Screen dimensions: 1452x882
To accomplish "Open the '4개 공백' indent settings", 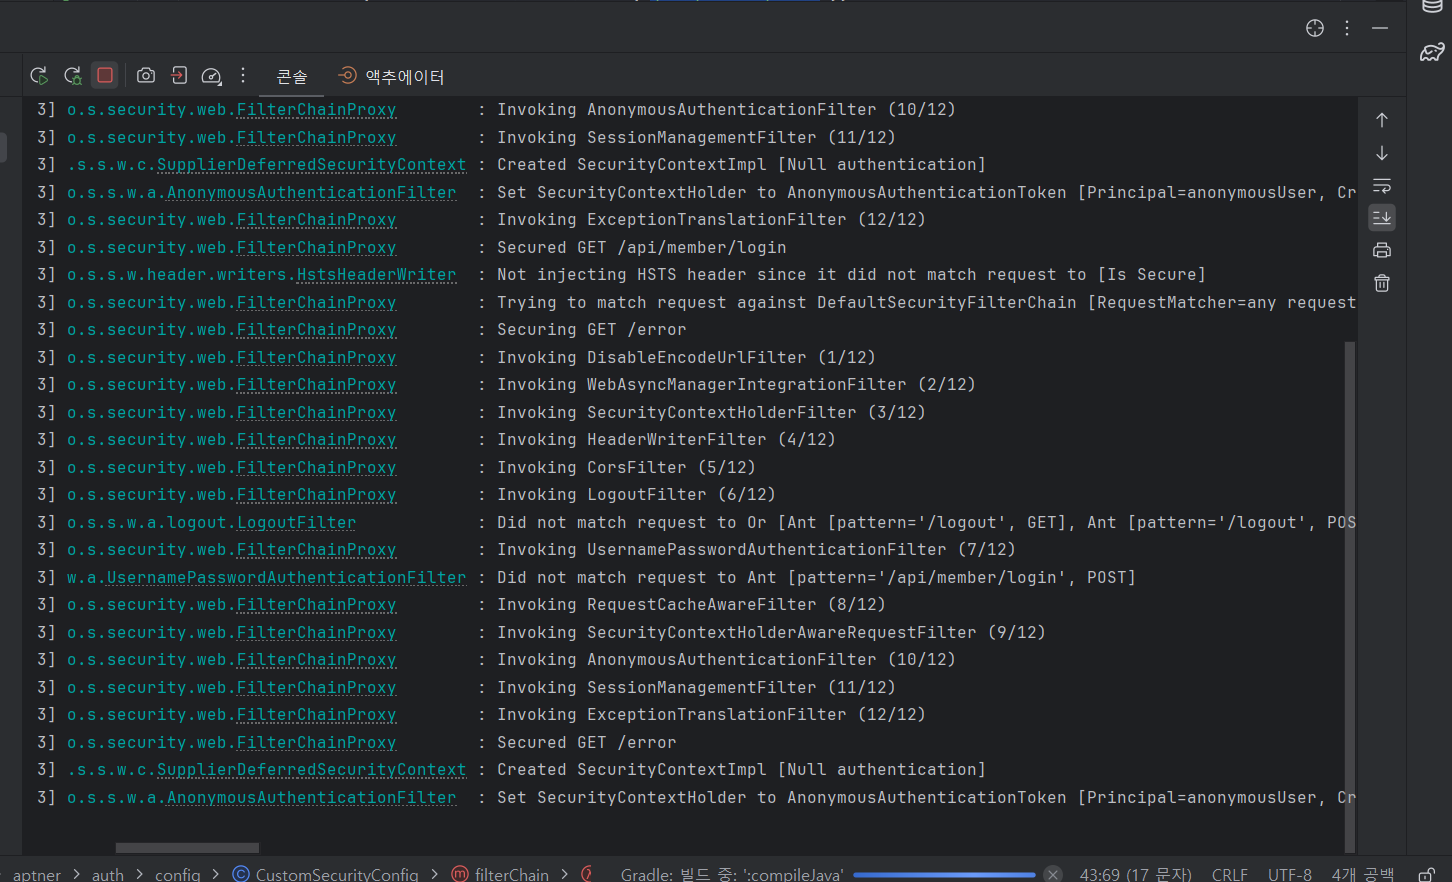I will click(x=1362, y=874).
